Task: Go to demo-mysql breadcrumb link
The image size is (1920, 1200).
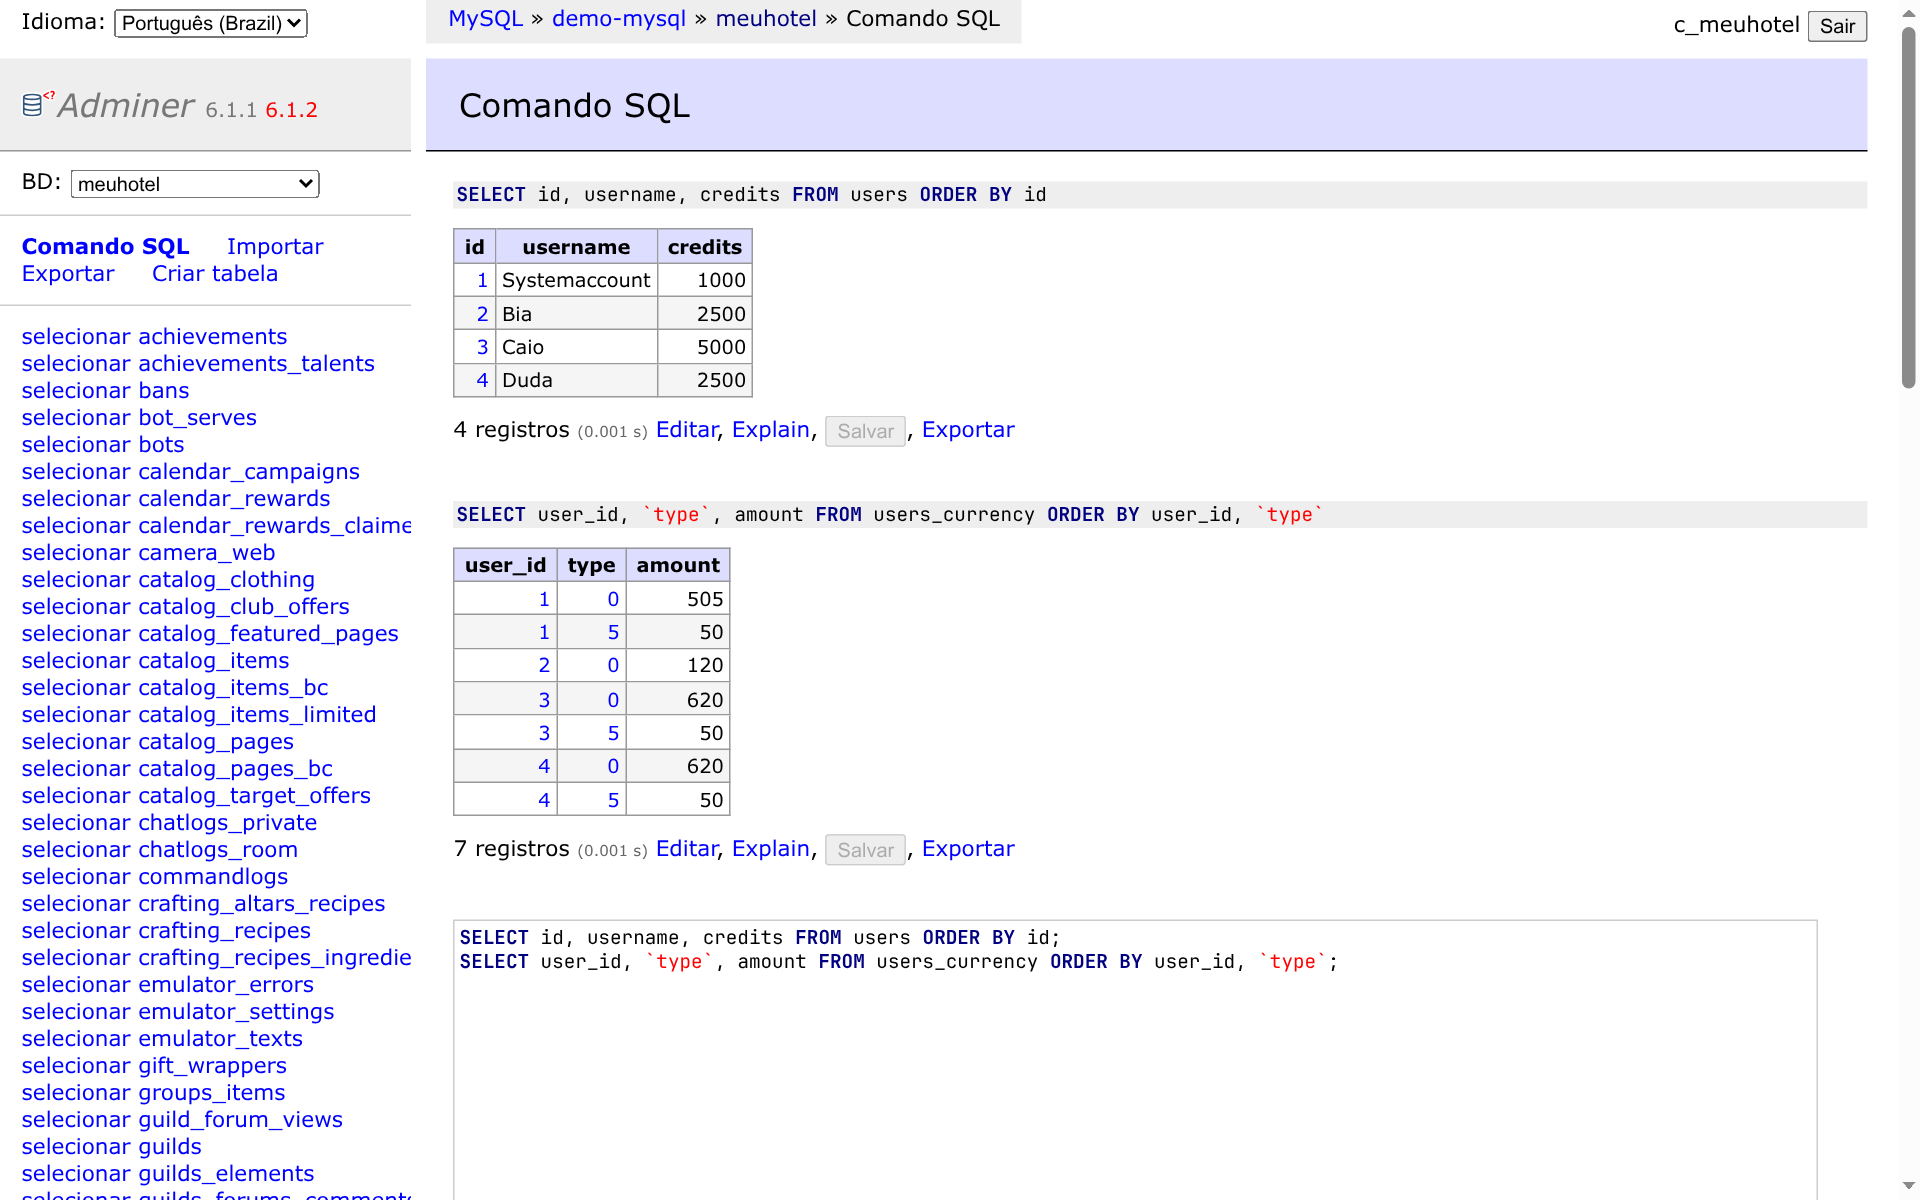Action: coord(619,19)
